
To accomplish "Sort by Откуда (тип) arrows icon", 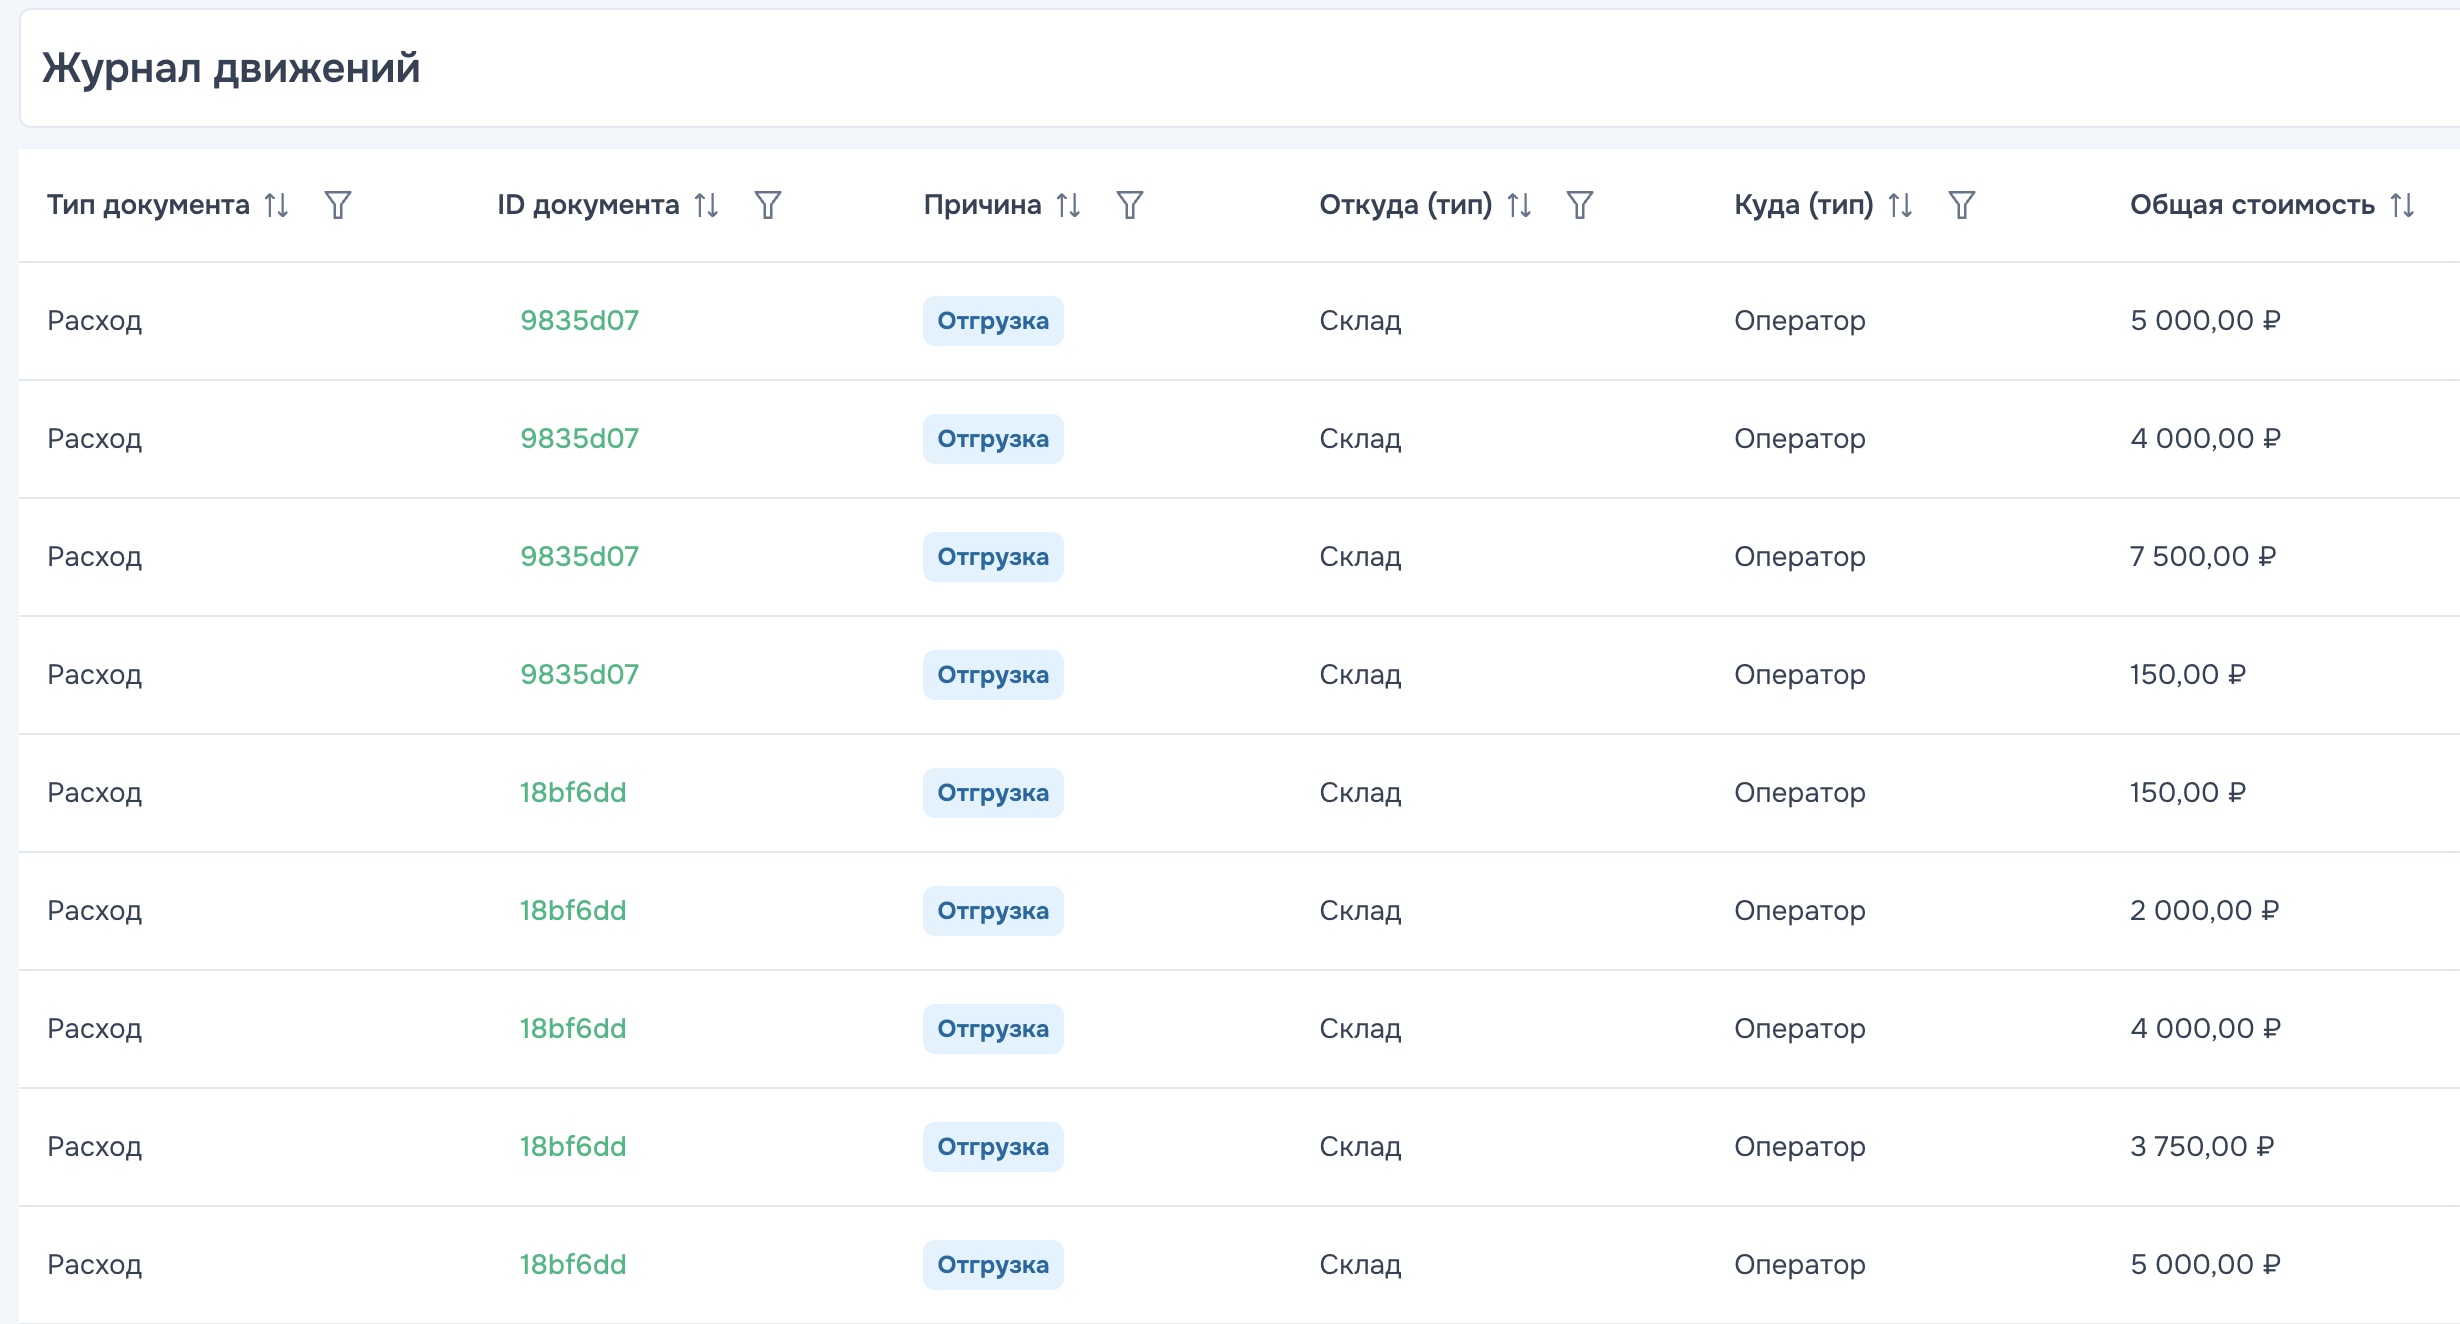I will (x=1519, y=205).
